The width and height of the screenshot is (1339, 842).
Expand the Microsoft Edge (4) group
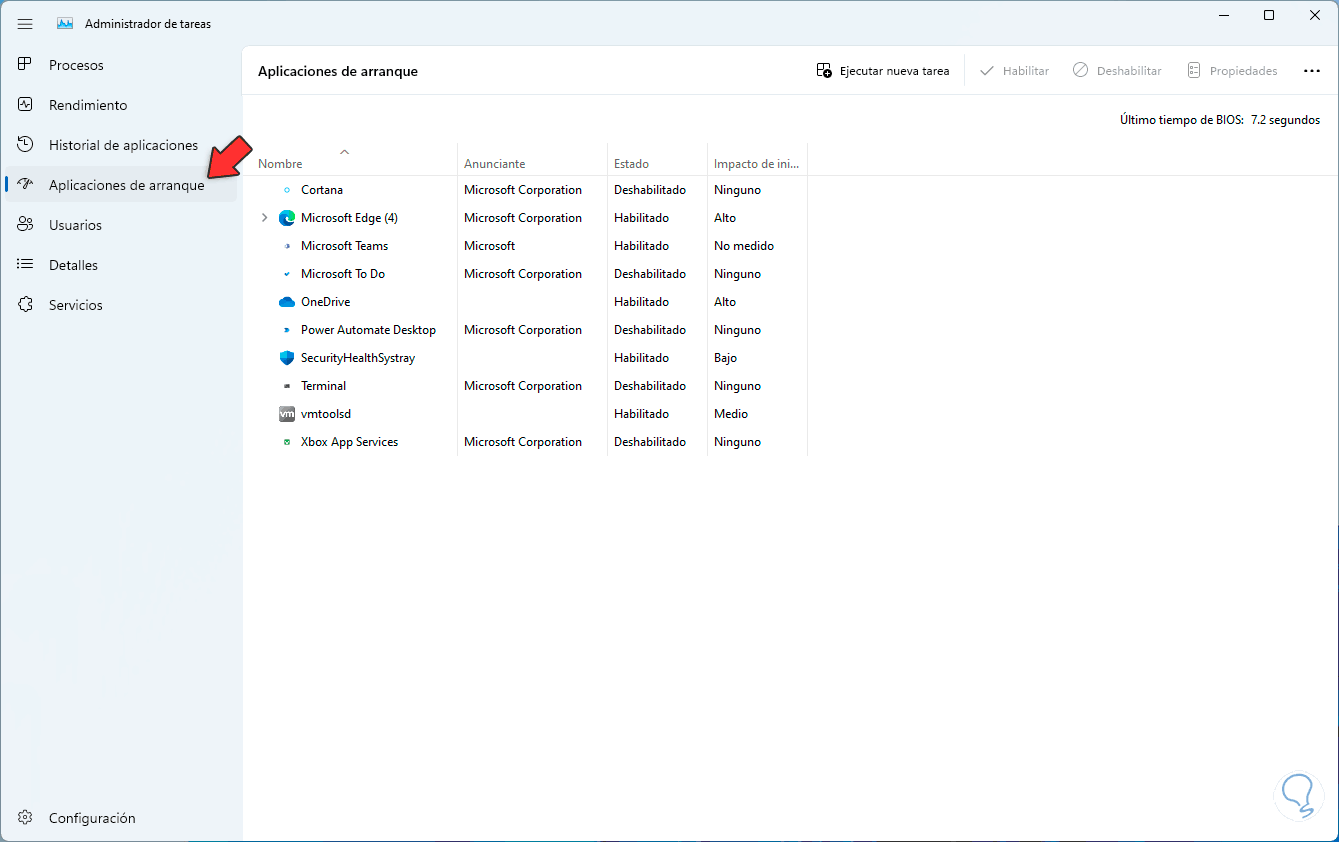[x=264, y=218]
